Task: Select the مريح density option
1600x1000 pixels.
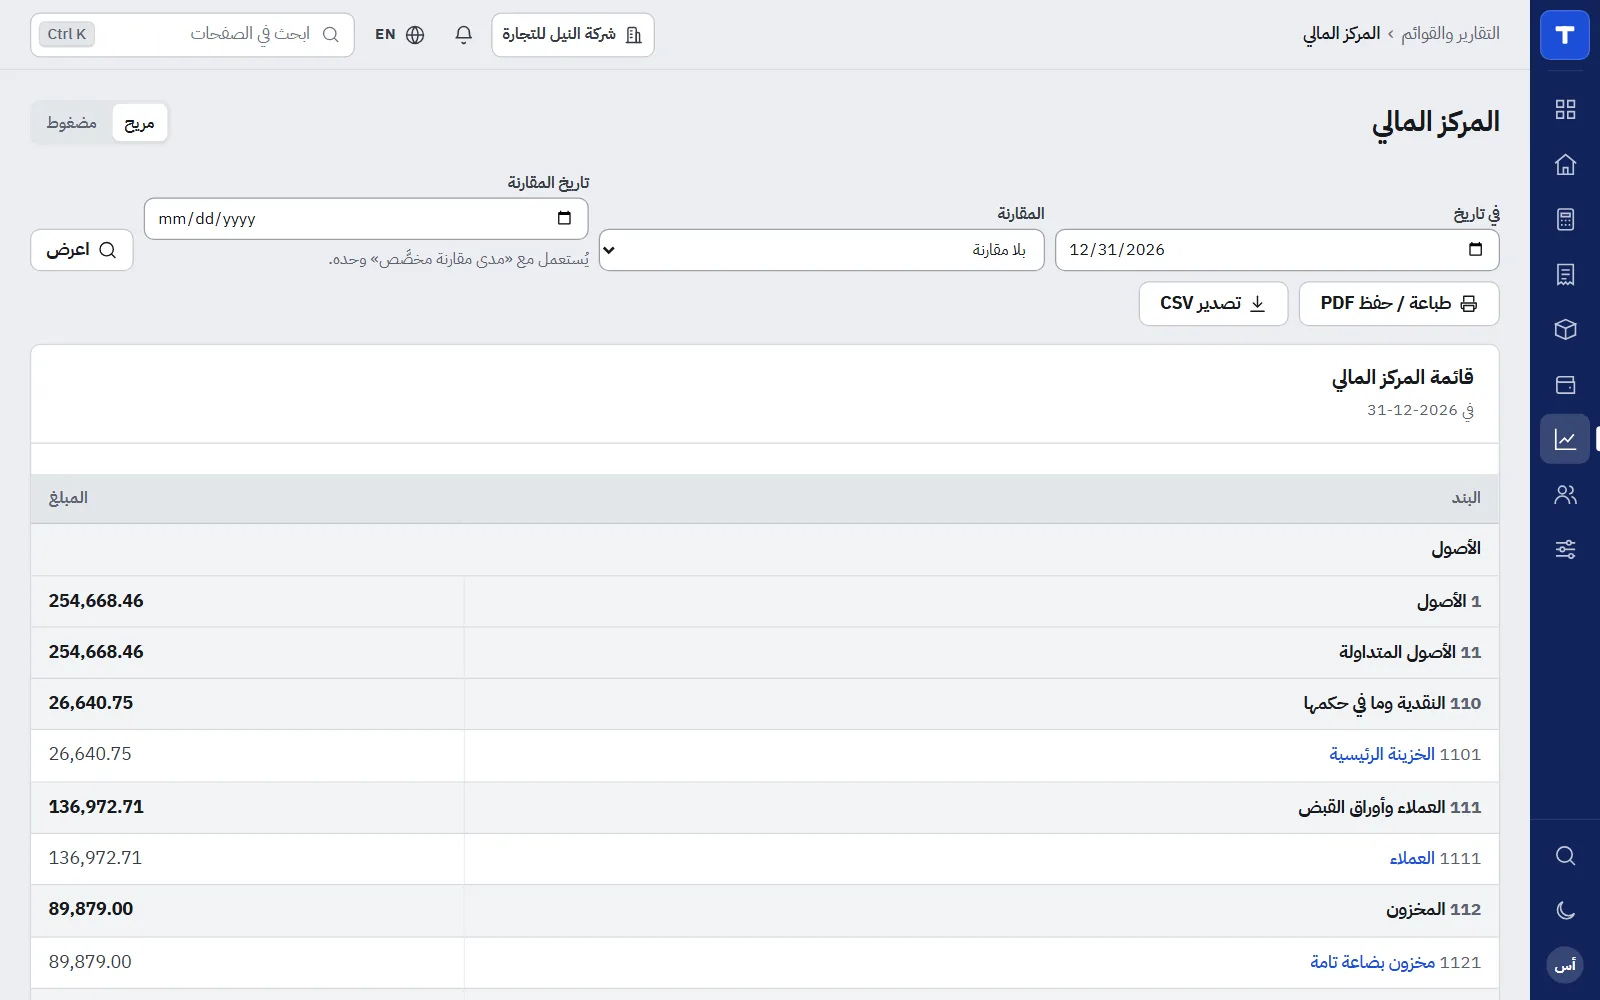Action: 139,123
